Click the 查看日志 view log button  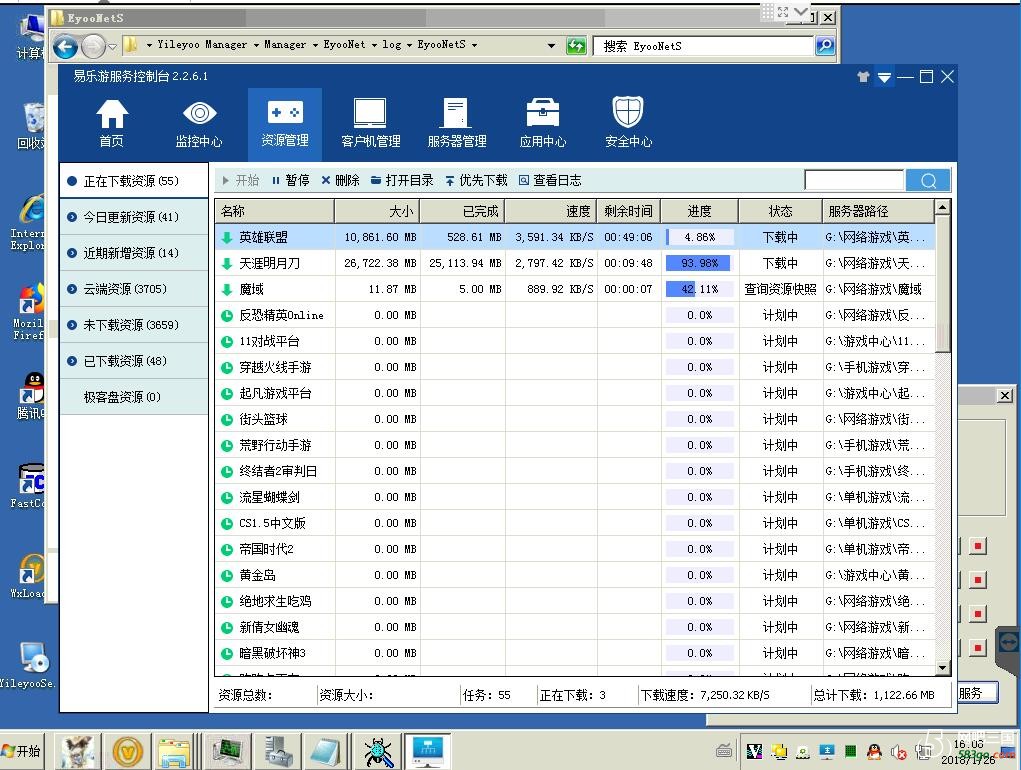550,180
